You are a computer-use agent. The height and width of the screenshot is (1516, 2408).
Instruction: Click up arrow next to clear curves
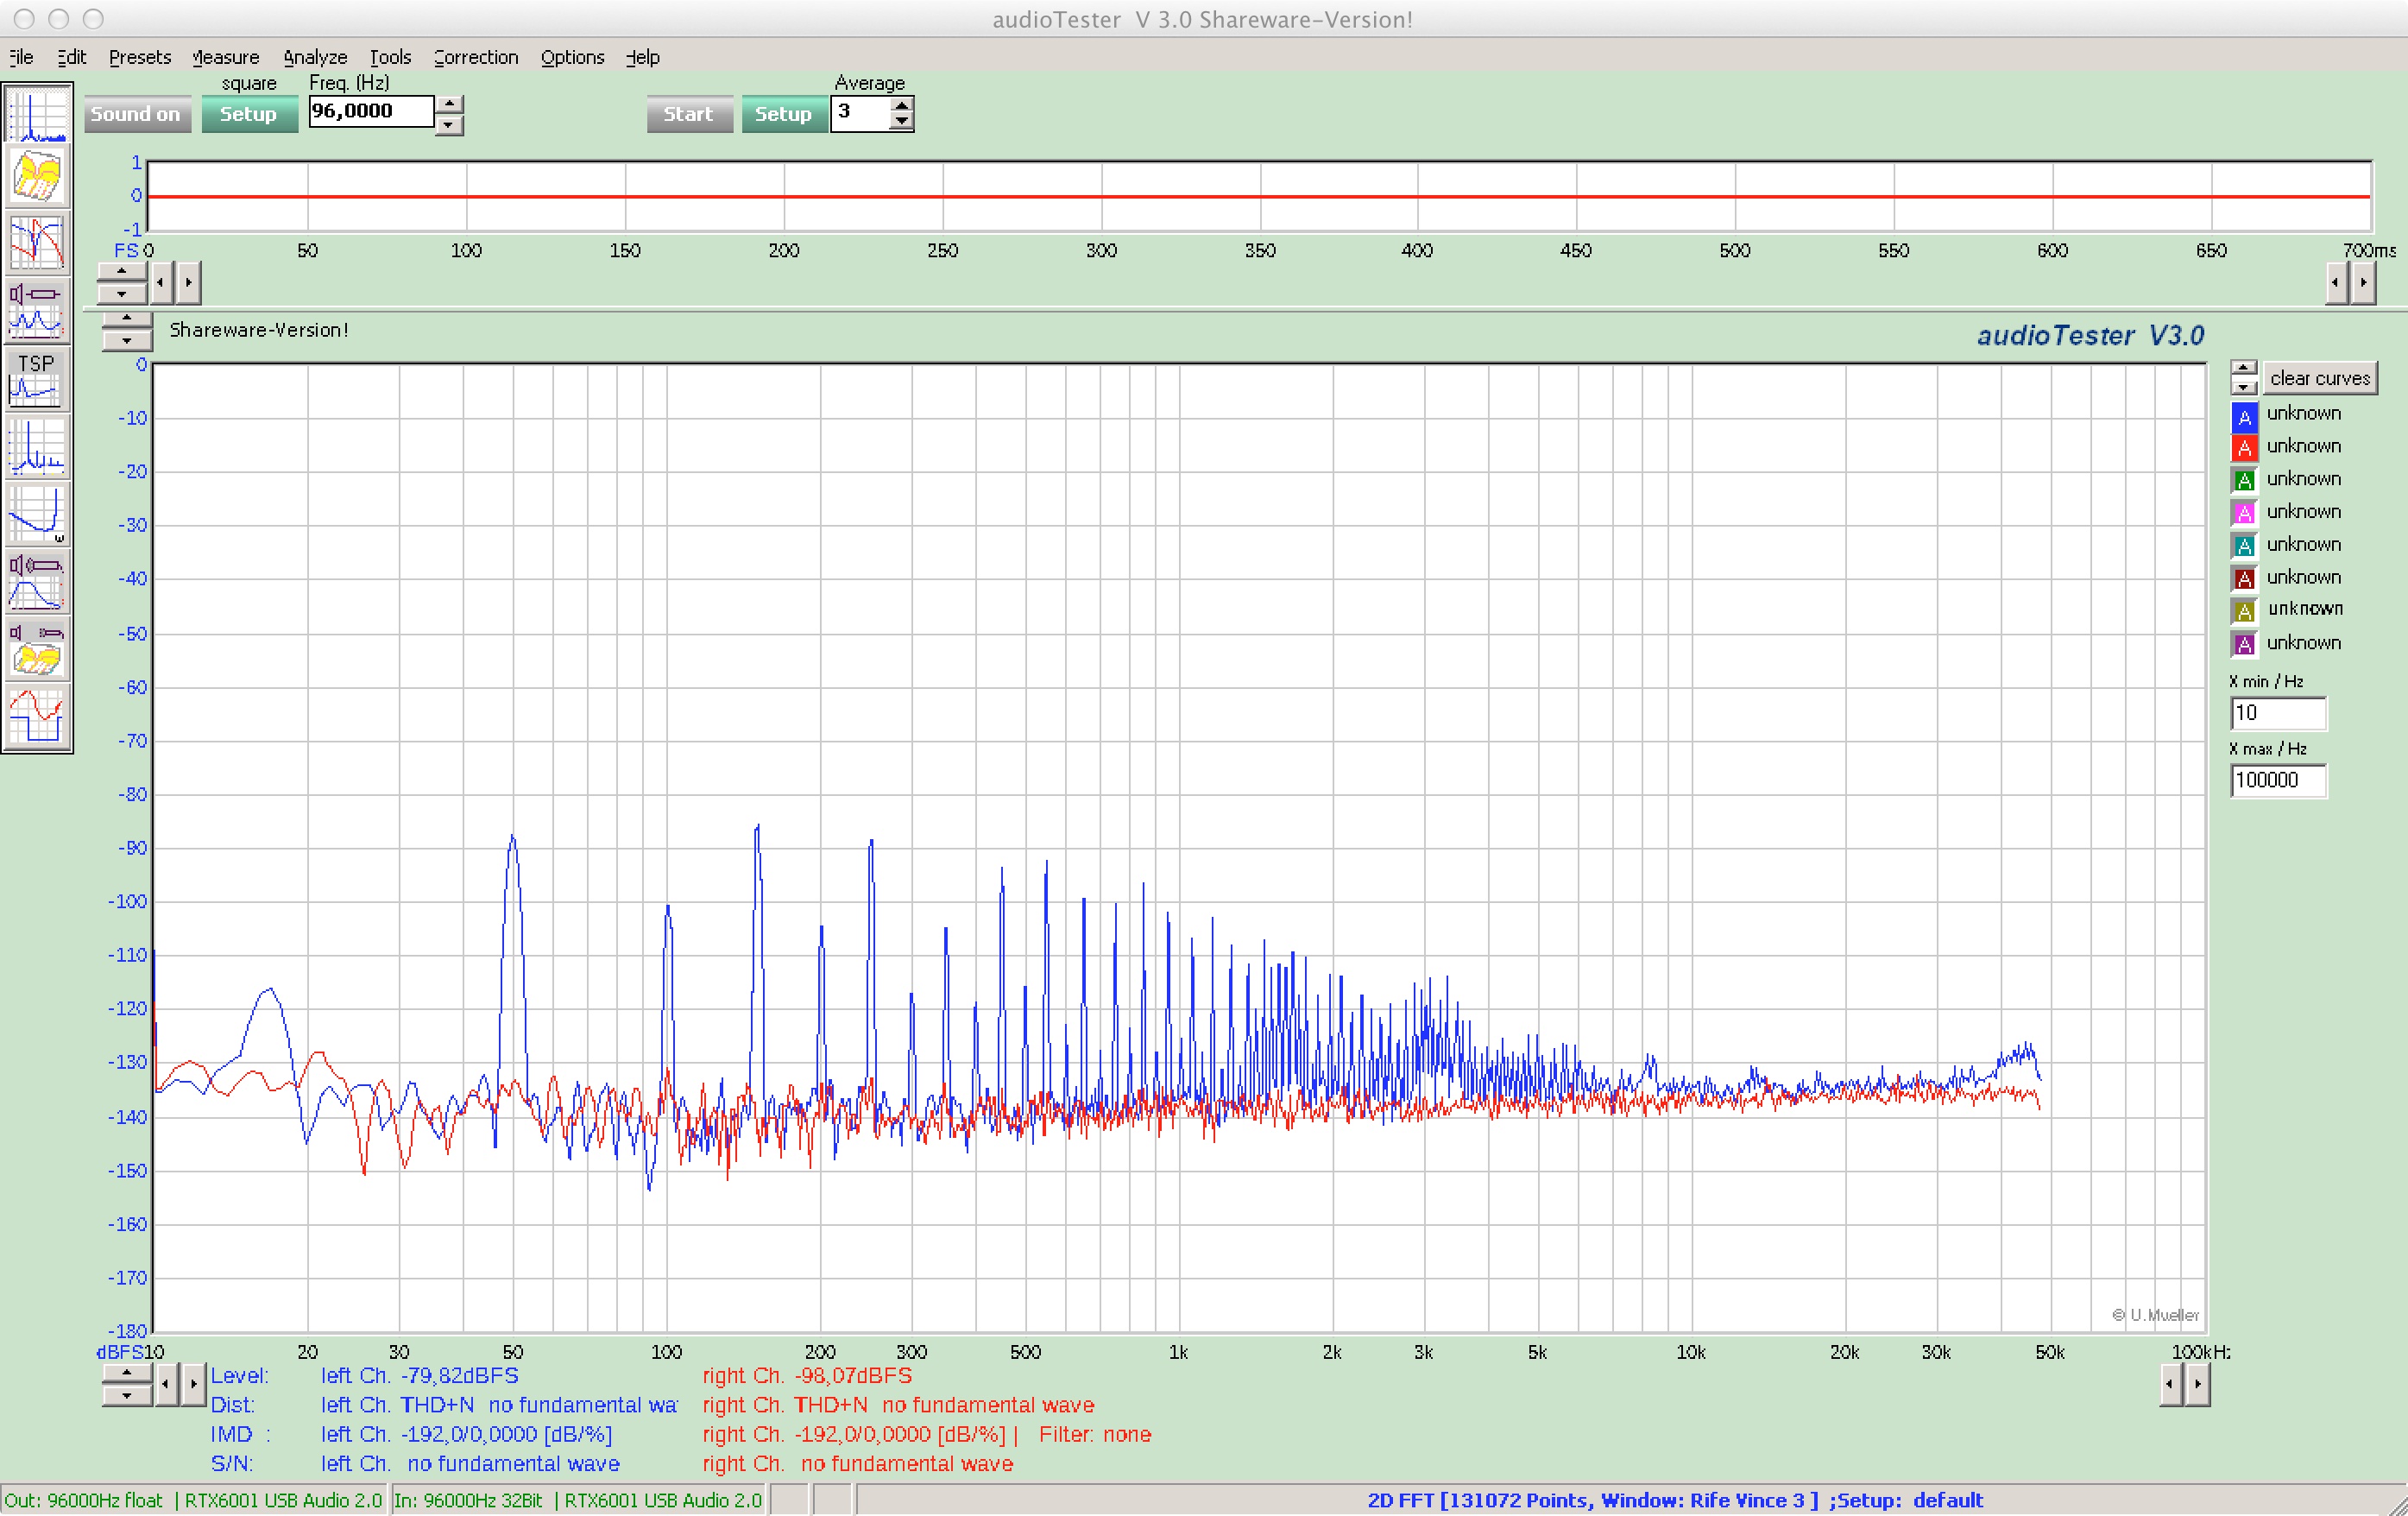(x=2244, y=369)
